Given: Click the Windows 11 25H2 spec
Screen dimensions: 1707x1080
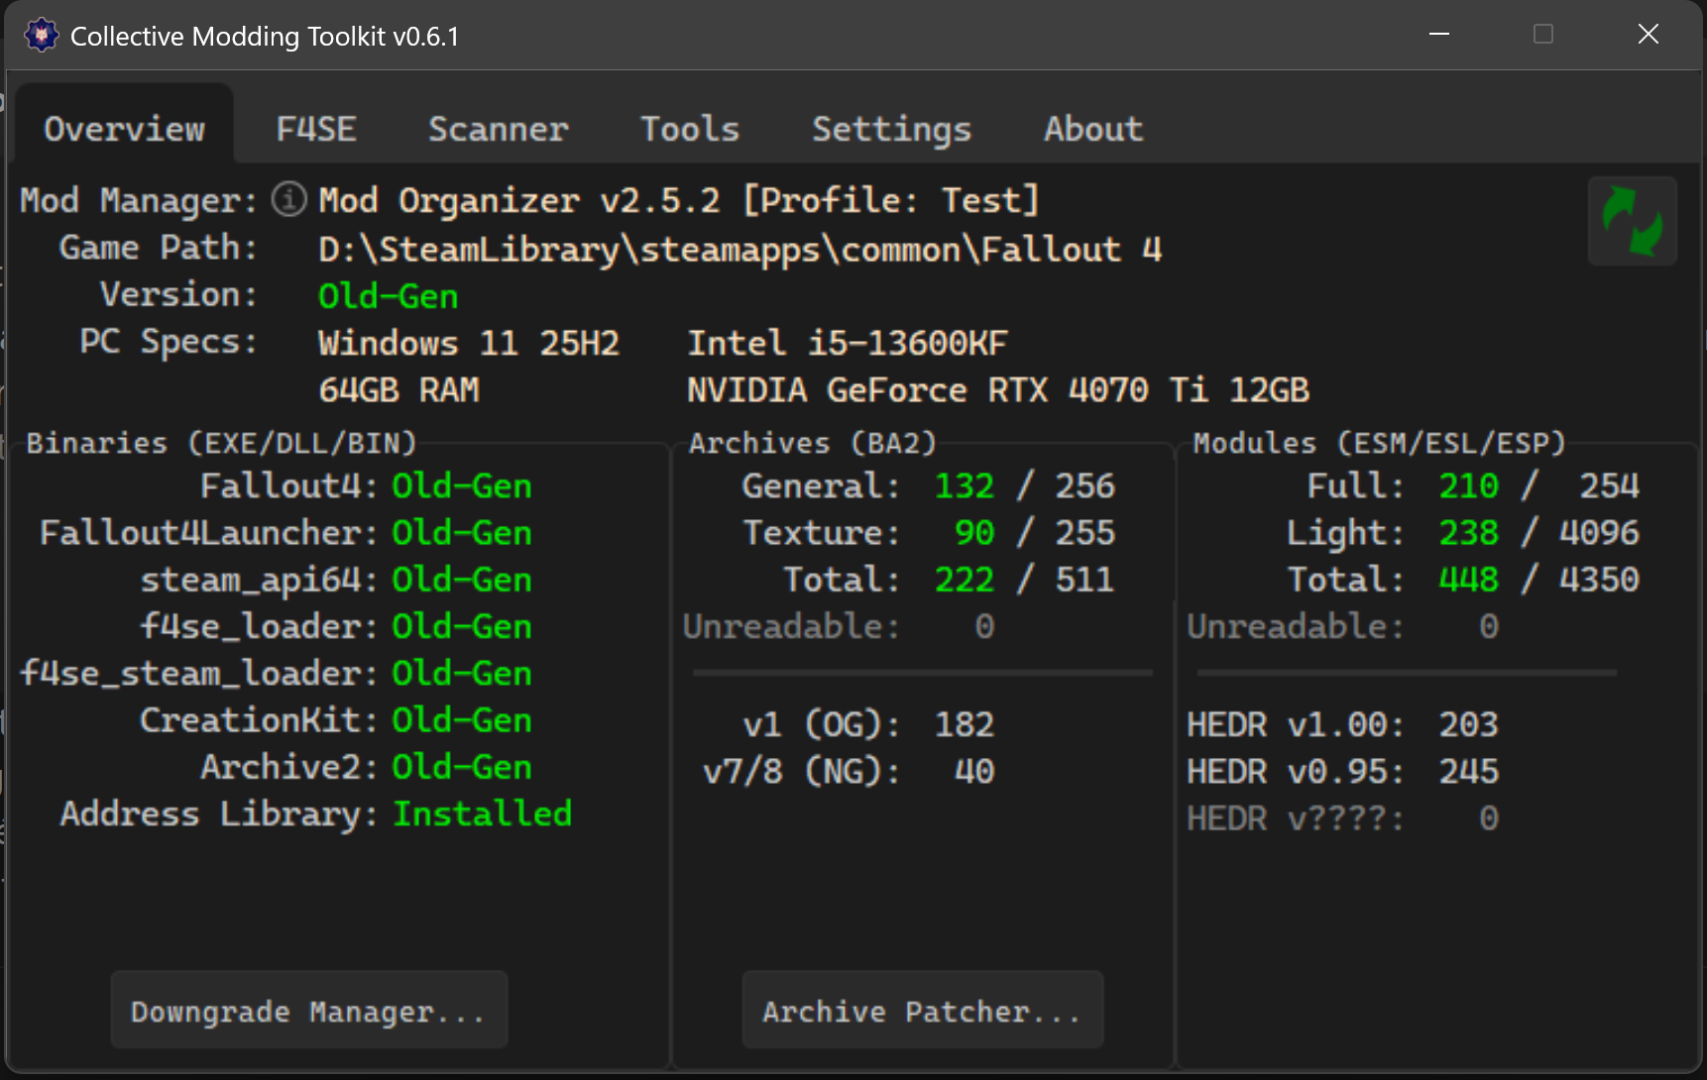Looking at the screenshot, I should (469, 343).
